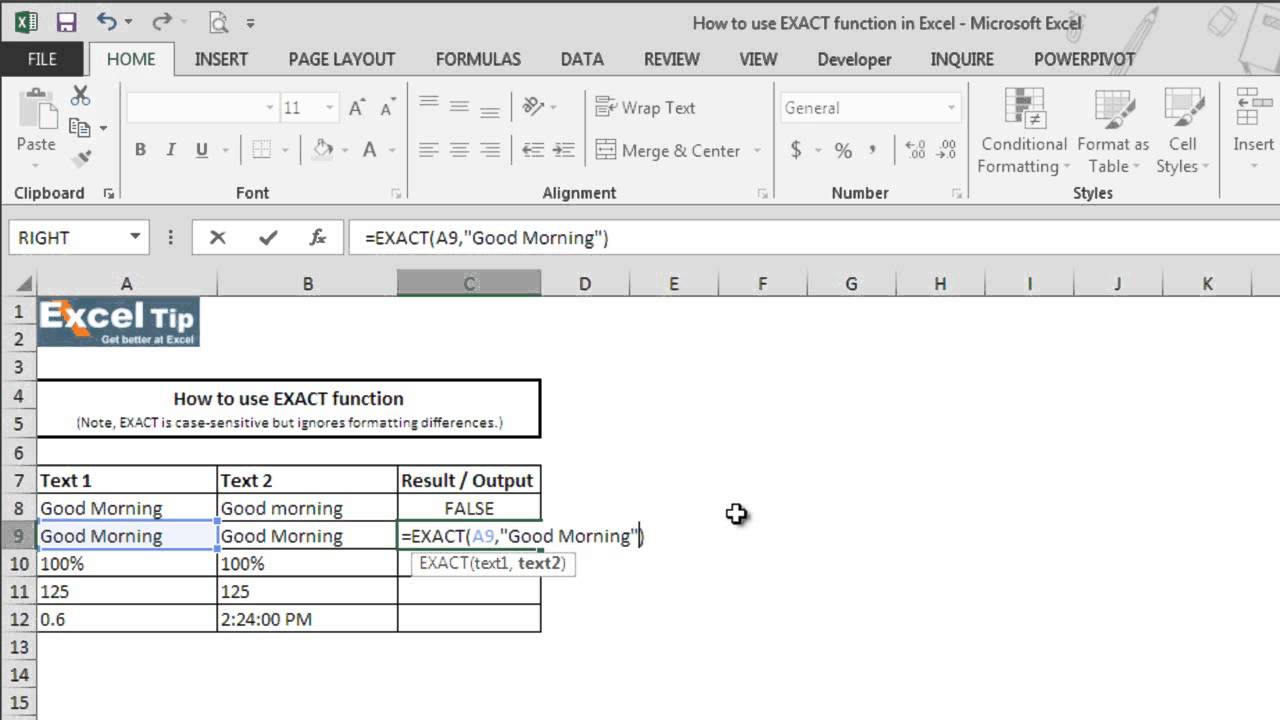
Task: Click the Redo arrow icon
Action: coord(161,21)
